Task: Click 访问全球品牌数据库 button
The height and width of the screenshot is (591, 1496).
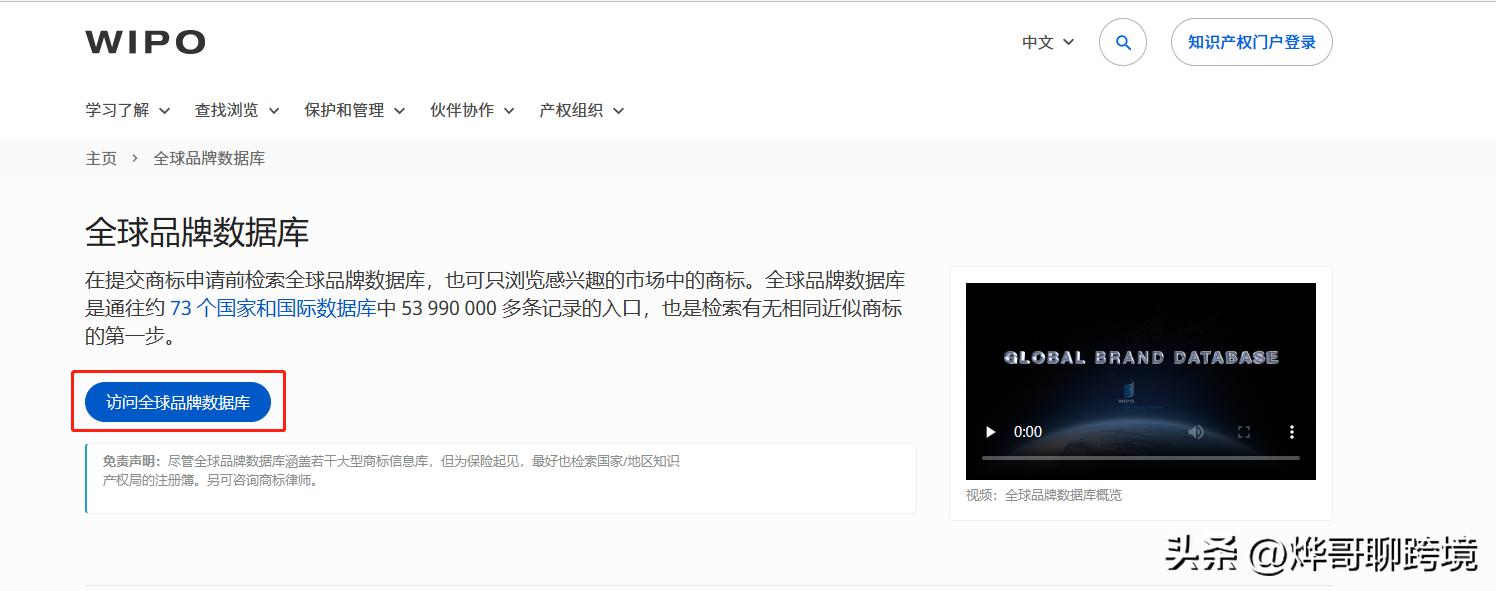Action: tap(178, 402)
